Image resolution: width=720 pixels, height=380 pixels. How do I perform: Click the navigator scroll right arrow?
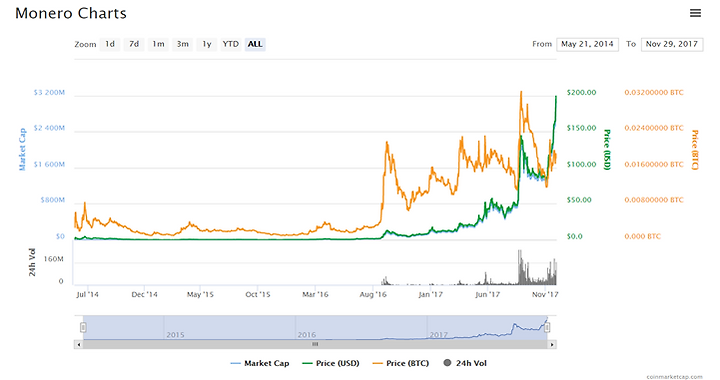(x=552, y=344)
